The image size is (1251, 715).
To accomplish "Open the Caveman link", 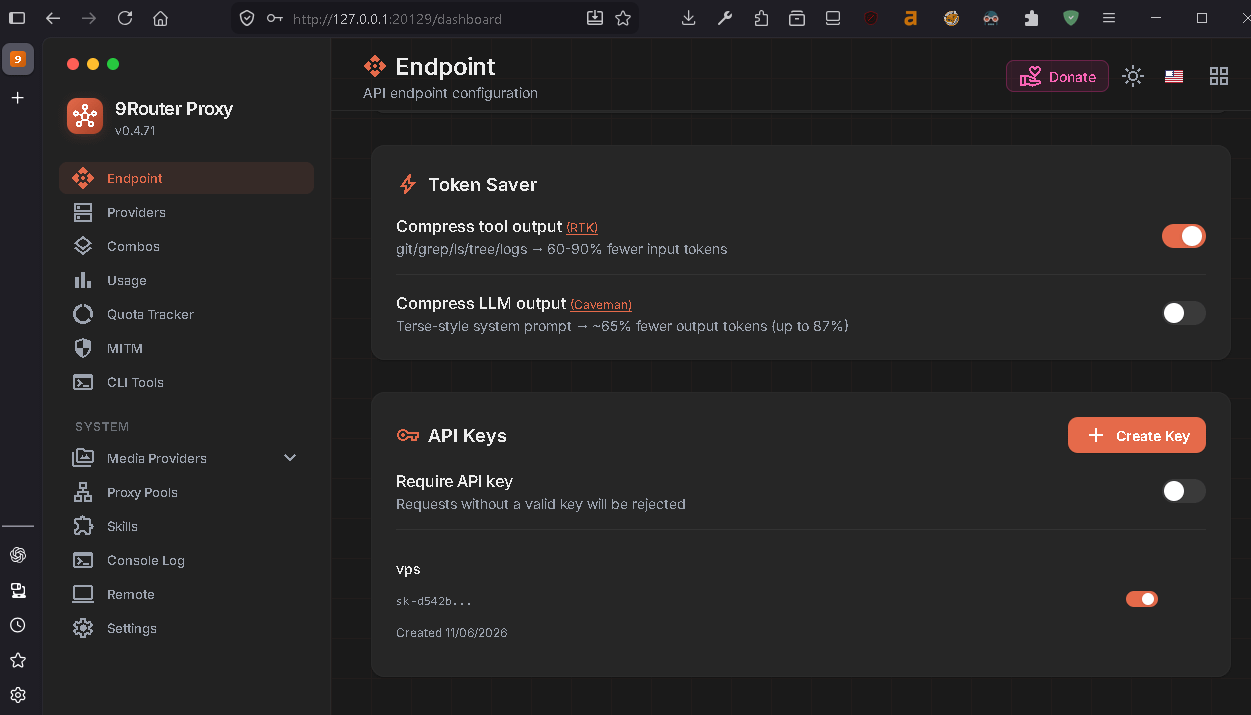I will [601, 305].
